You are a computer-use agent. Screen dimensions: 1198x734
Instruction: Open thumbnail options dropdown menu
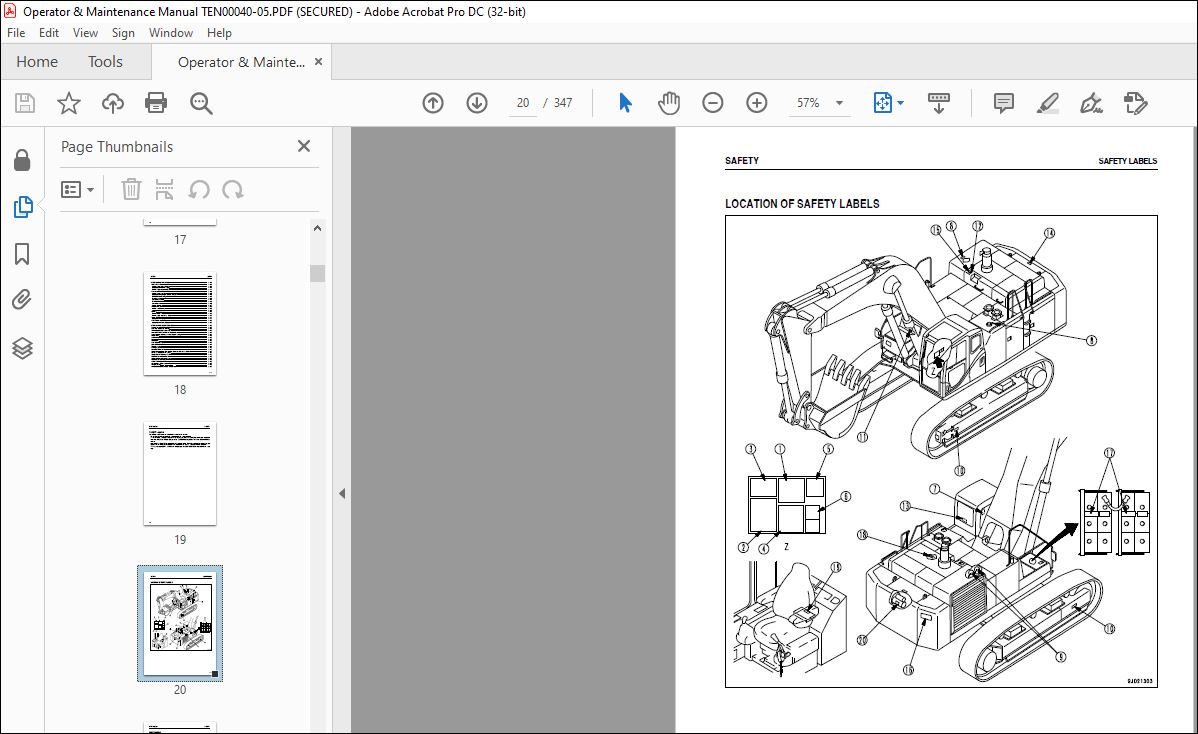(77, 189)
